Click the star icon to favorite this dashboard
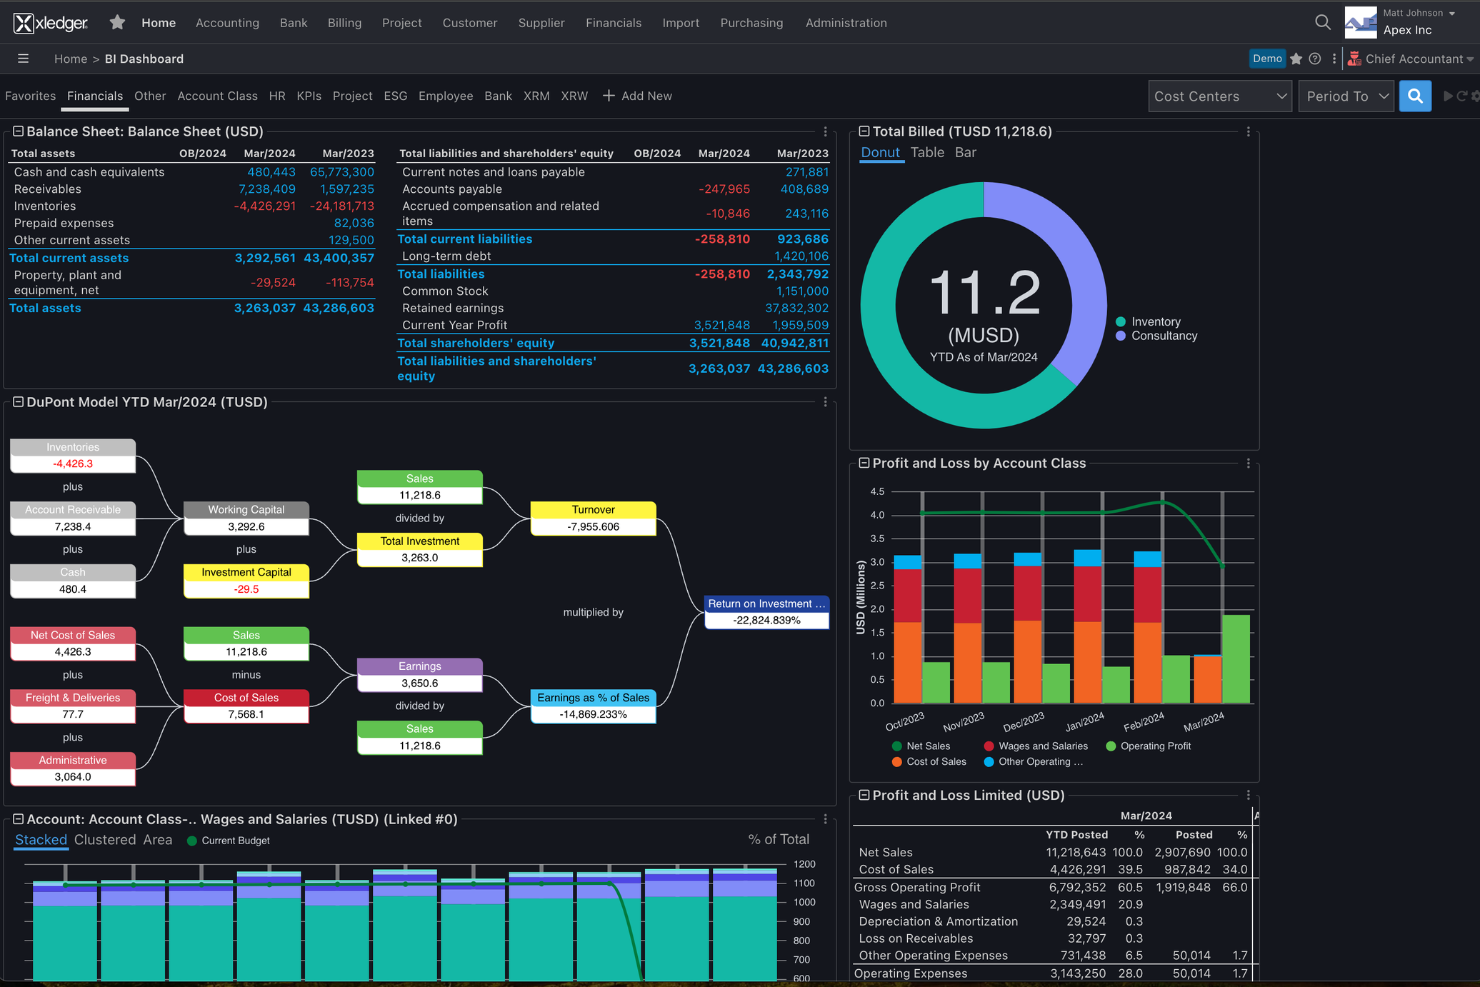The height and width of the screenshot is (987, 1480). point(1294,58)
